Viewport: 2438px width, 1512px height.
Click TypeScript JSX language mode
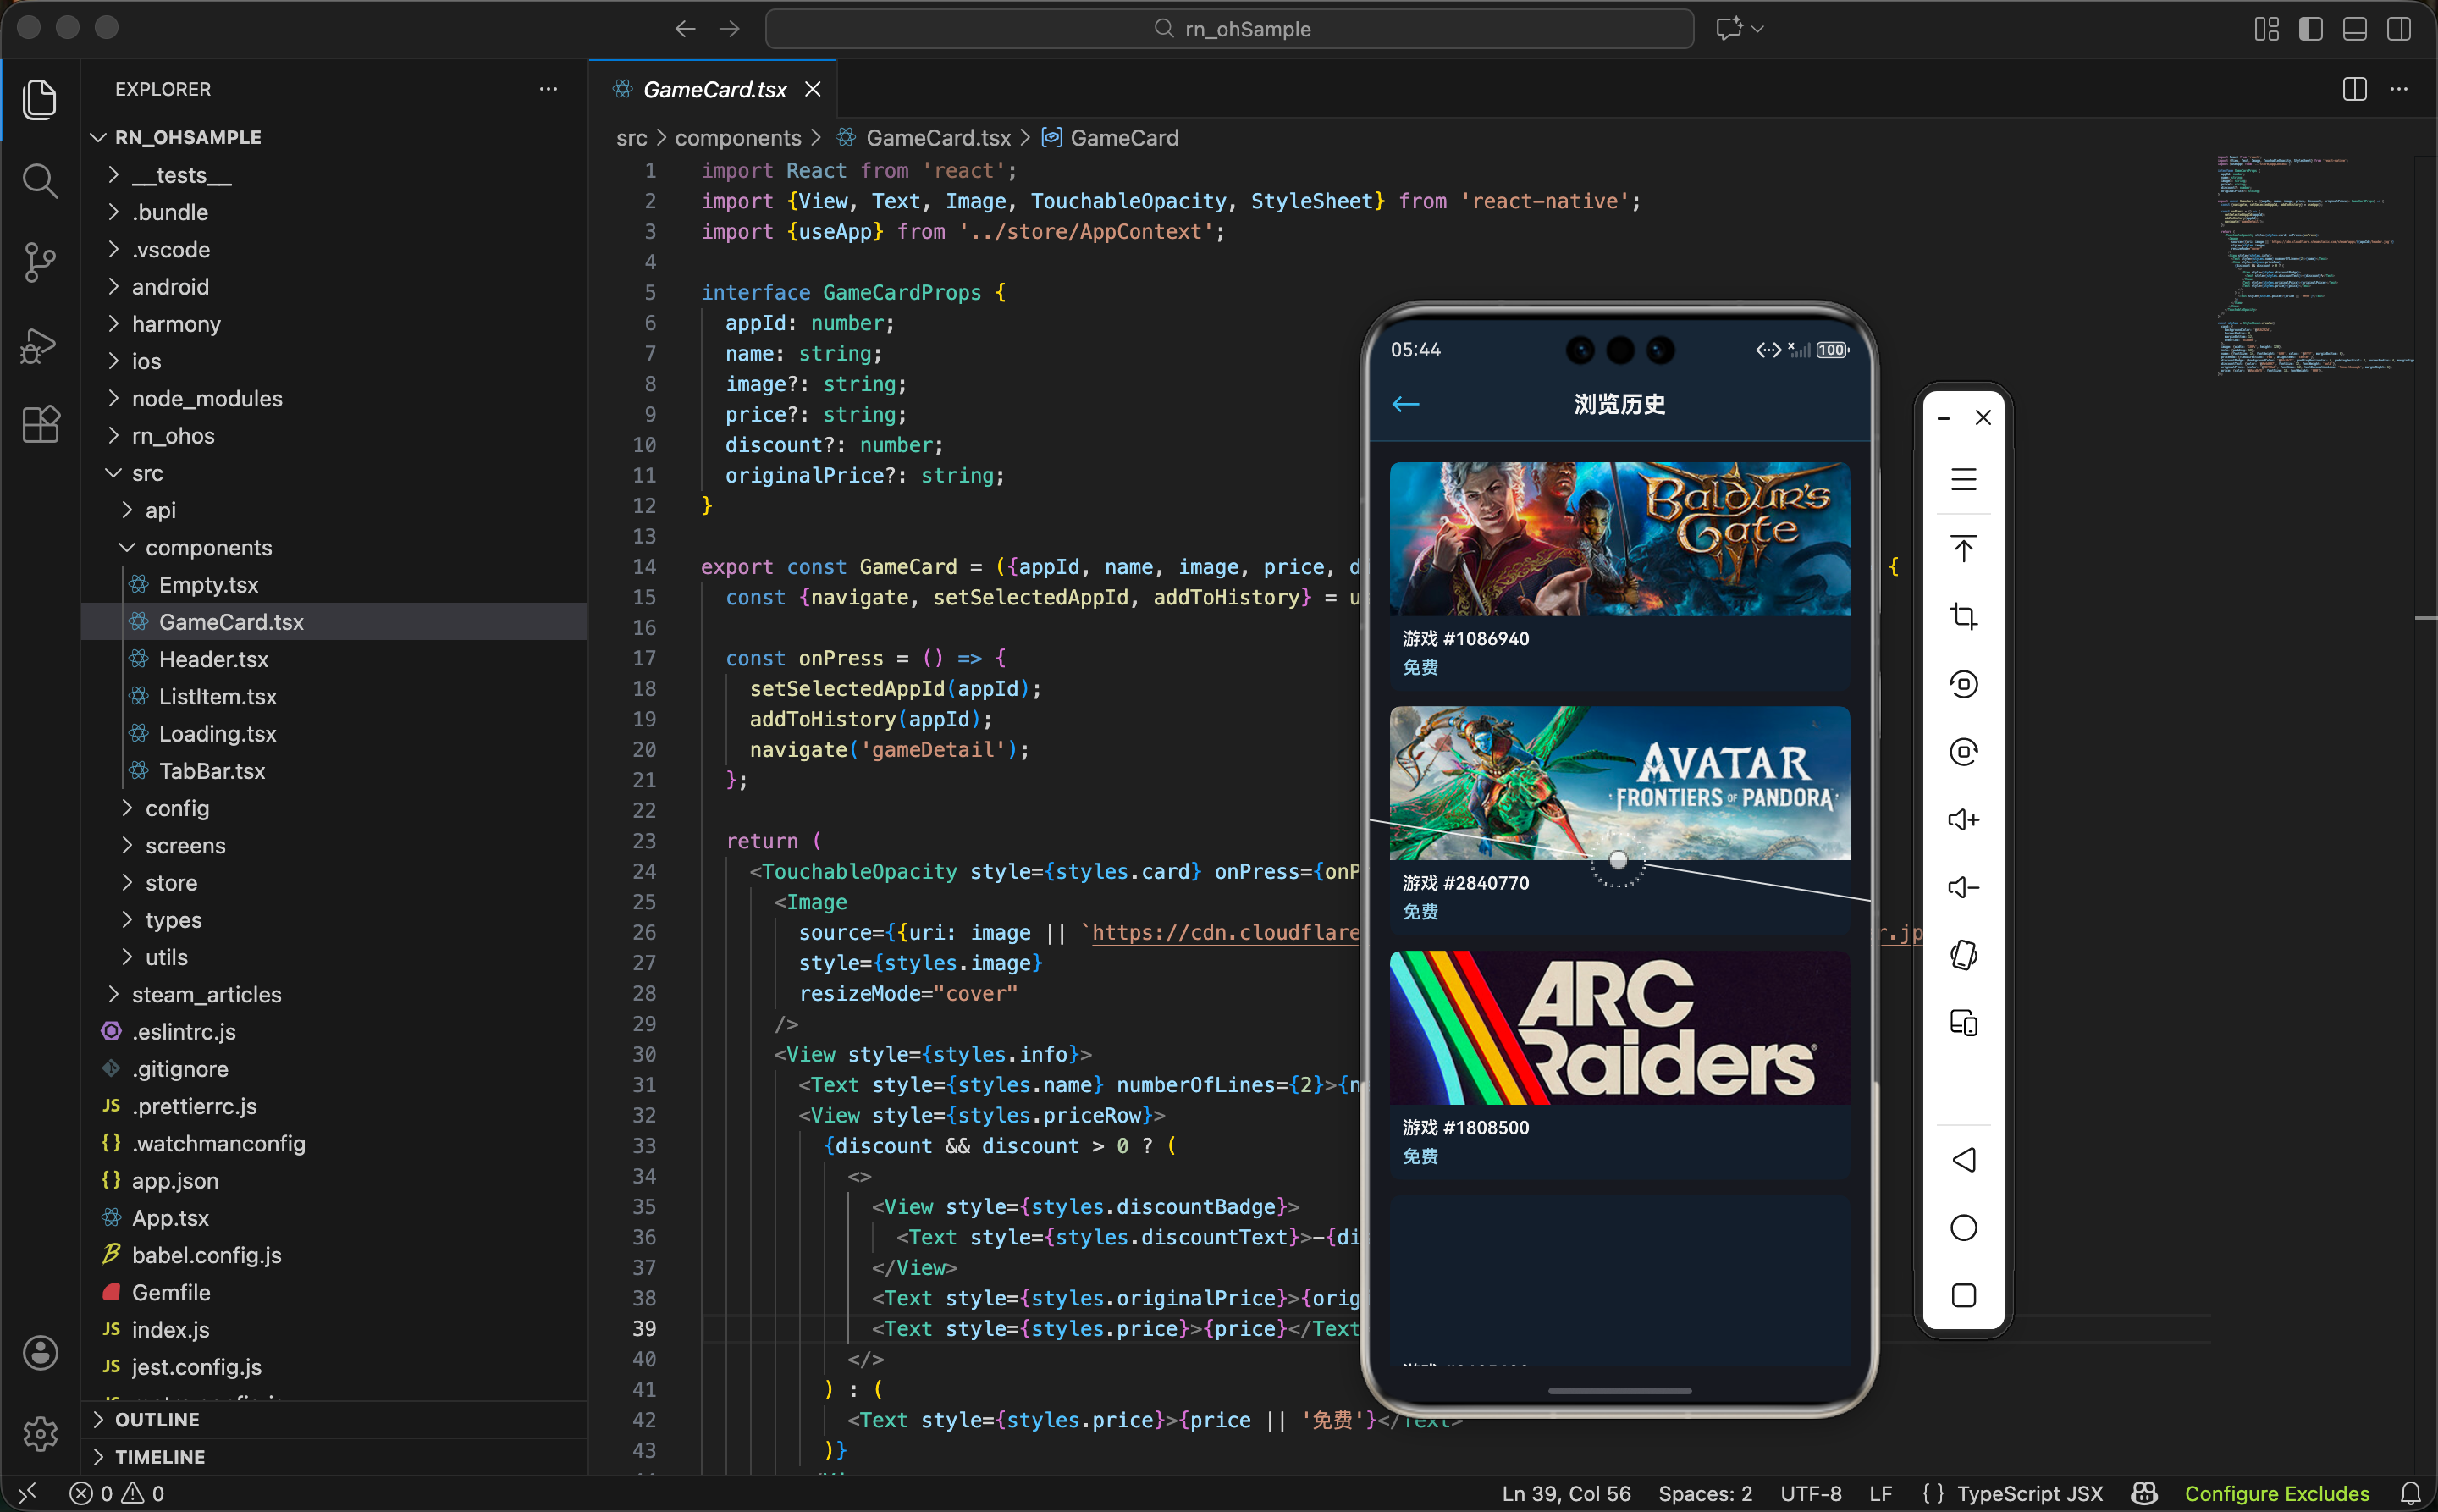click(2029, 1493)
